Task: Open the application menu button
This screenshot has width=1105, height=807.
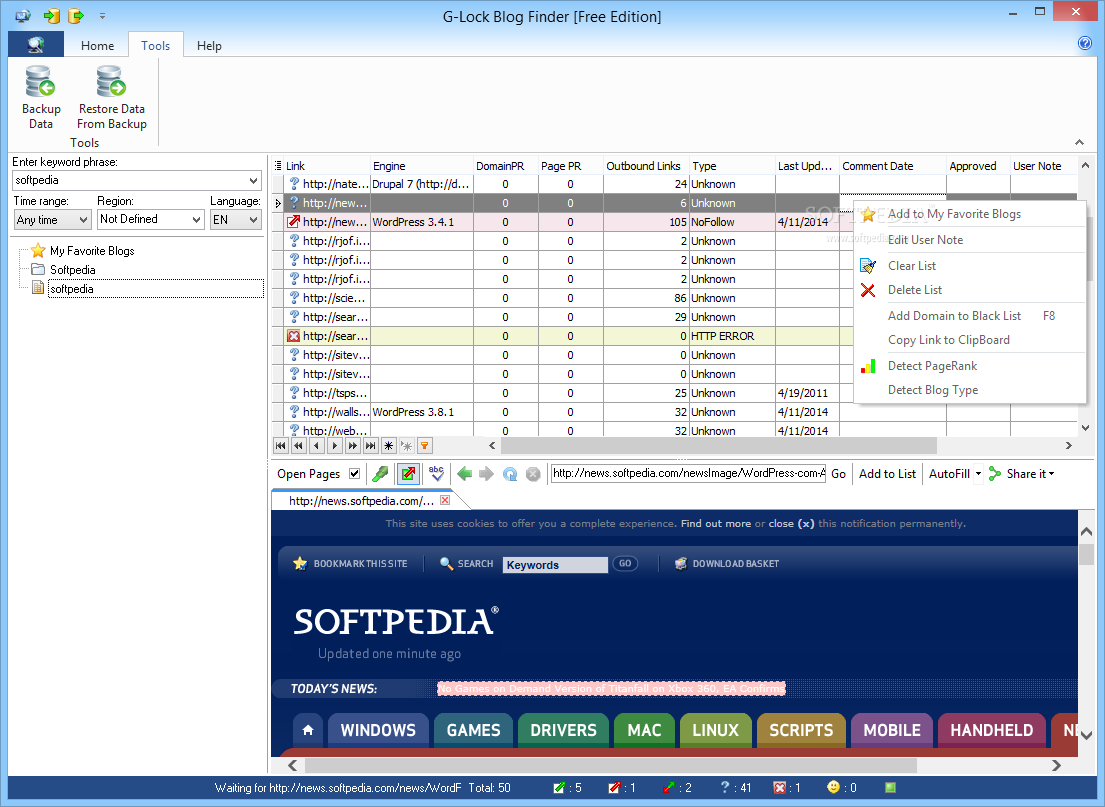Action: coord(36,45)
